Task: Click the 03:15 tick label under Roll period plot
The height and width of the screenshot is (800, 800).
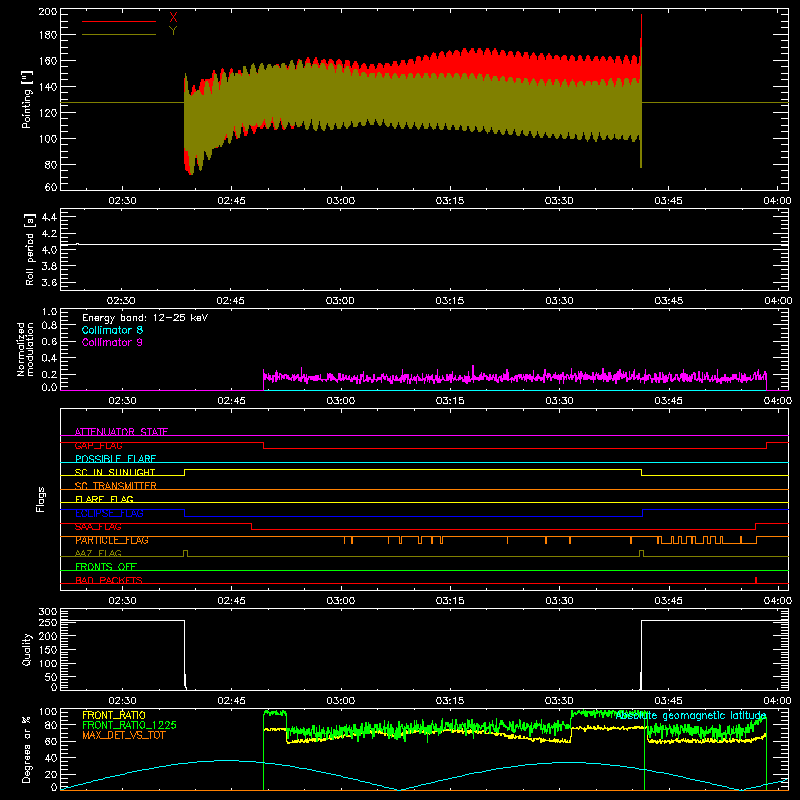Action: point(450,301)
